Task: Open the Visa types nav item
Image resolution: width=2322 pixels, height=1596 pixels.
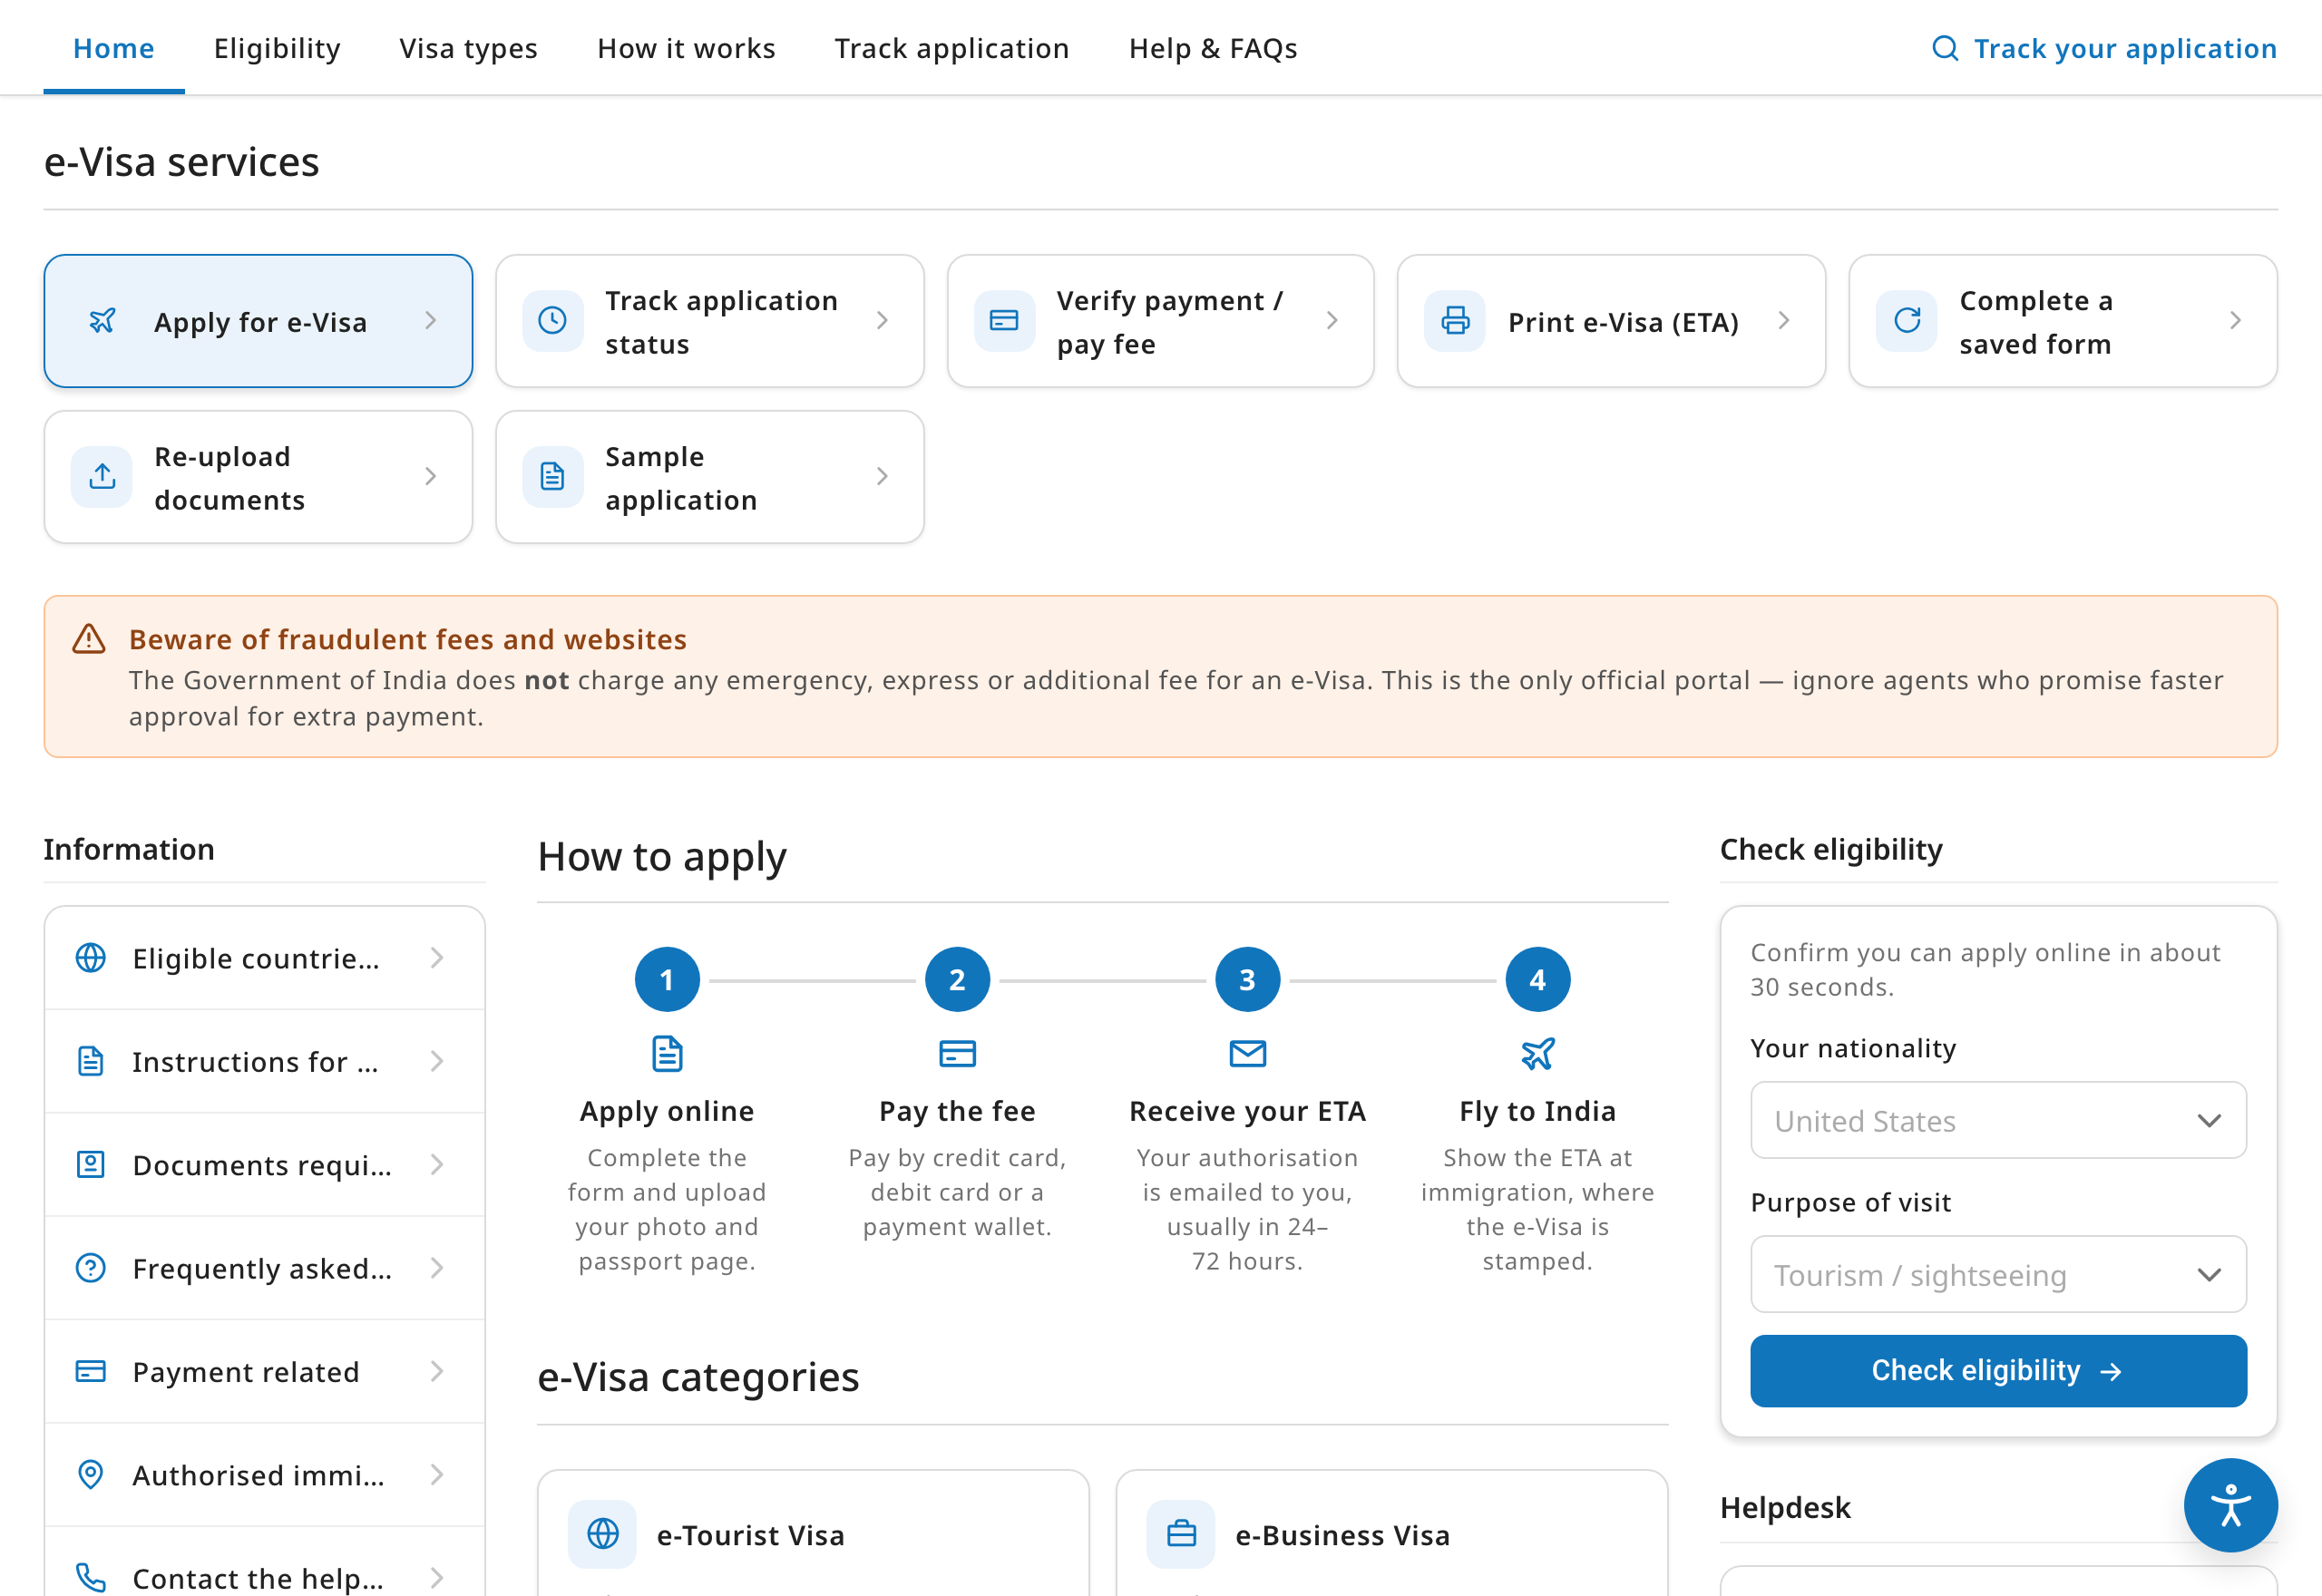Action: pos(468,48)
